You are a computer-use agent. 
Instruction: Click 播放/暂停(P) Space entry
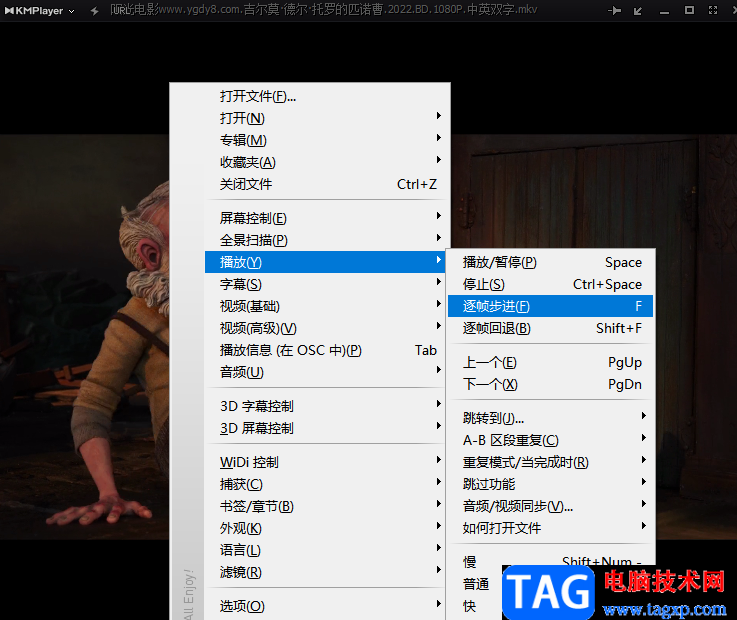pos(550,262)
